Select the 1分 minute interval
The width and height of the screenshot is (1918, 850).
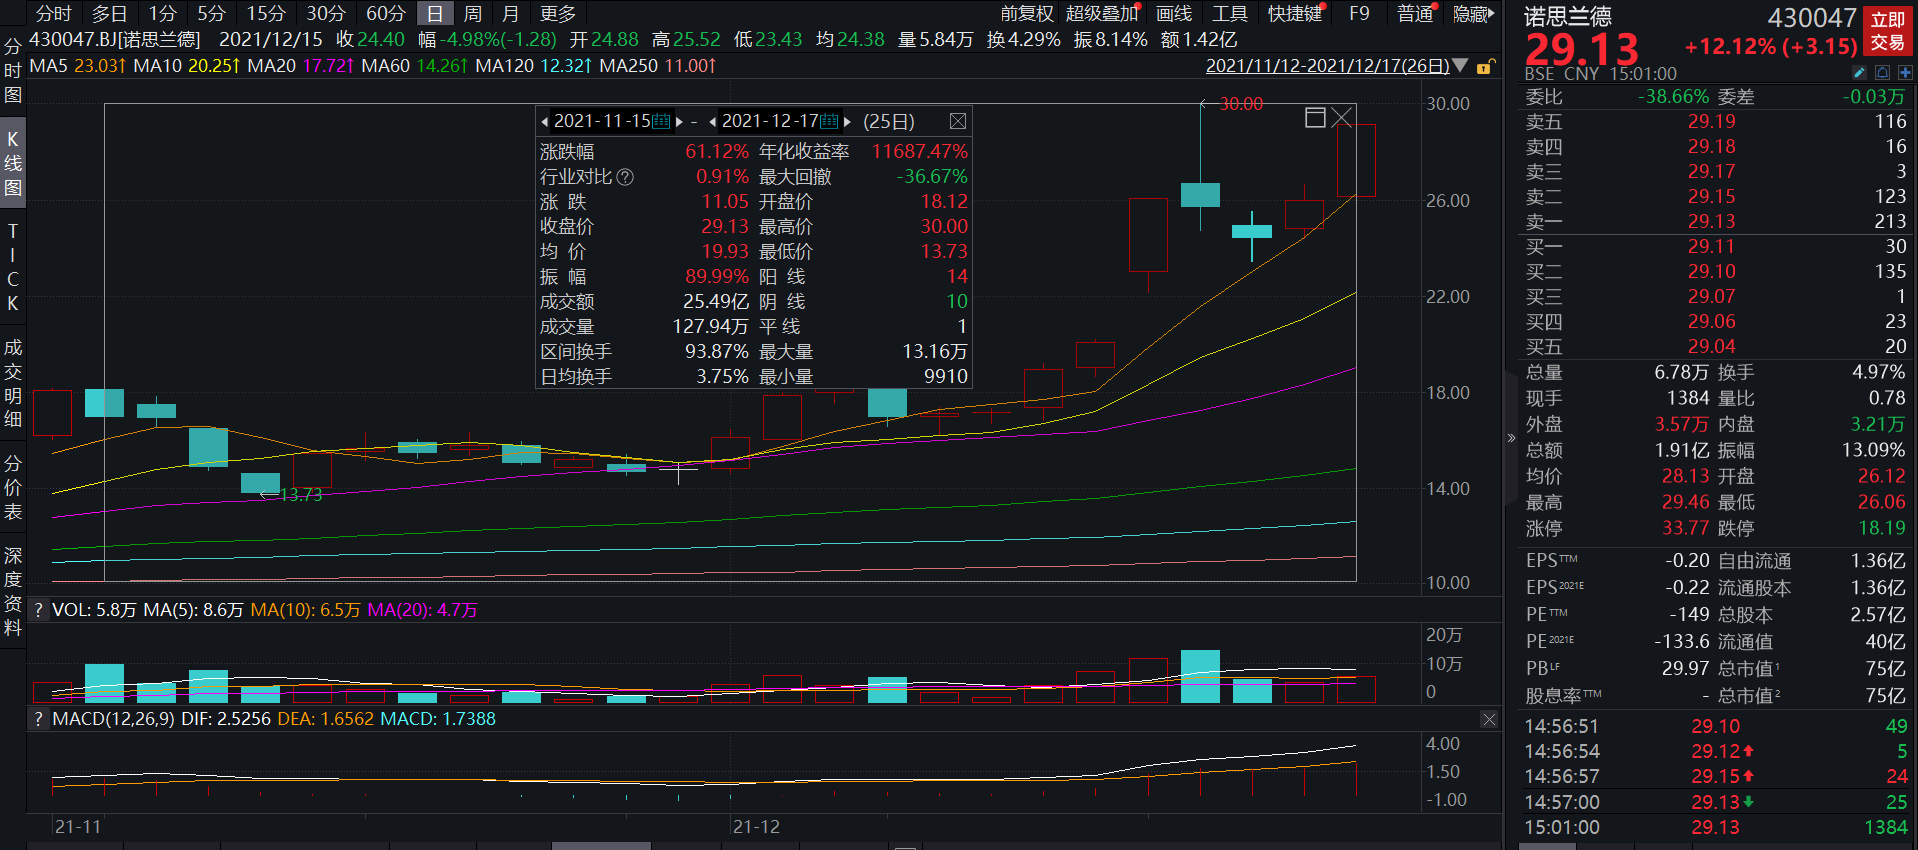(x=162, y=13)
